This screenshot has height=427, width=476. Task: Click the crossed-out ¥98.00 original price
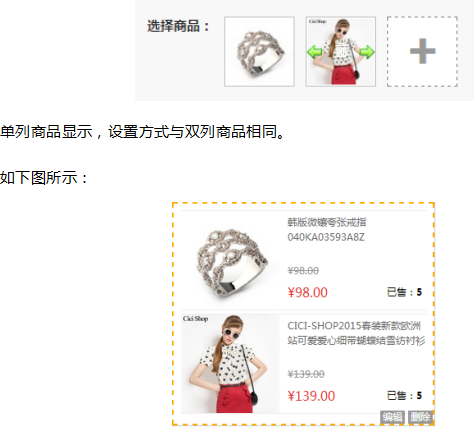tap(303, 270)
